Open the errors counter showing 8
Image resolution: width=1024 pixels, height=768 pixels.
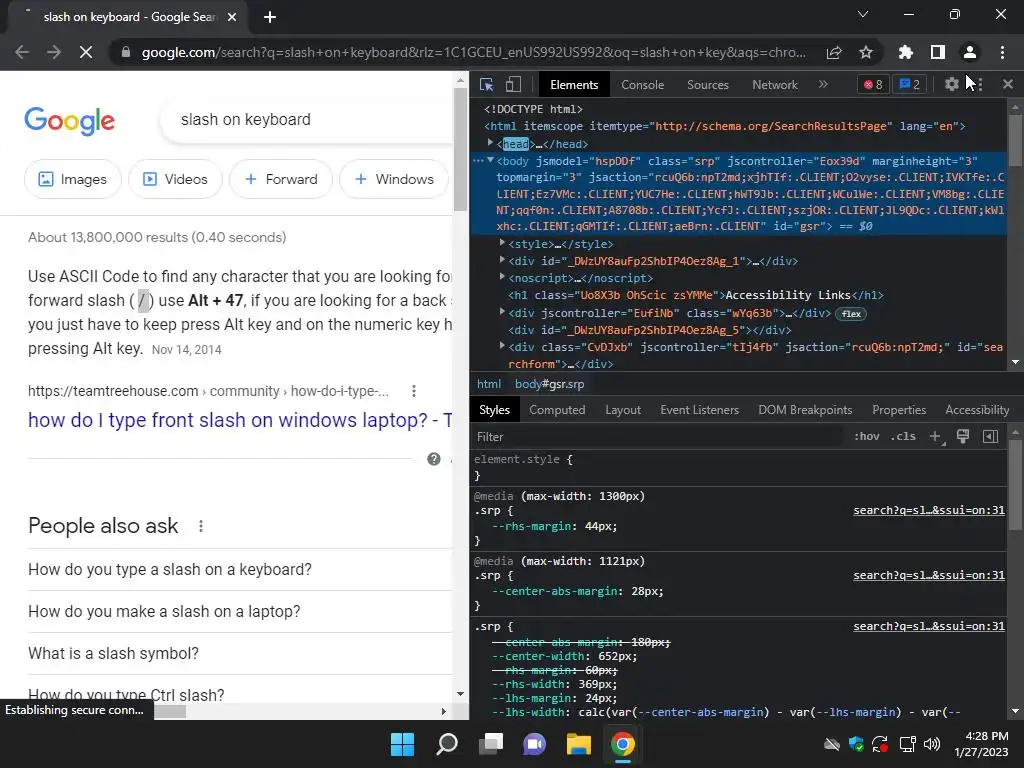point(873,84)
